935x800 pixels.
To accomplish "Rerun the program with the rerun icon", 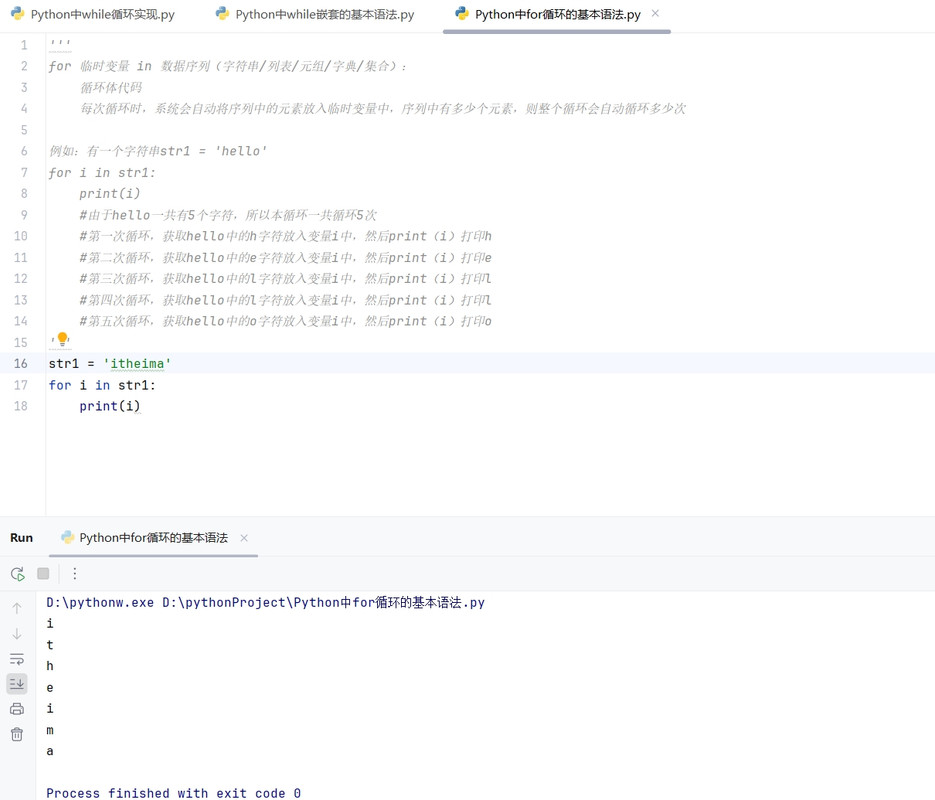I will click(x=17, y=573).
